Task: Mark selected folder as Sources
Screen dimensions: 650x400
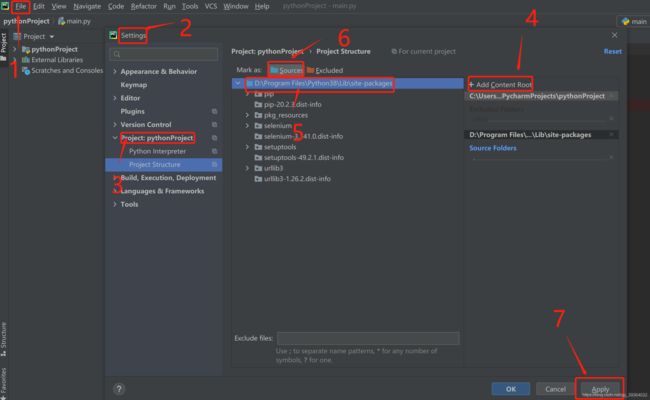Action: point(286,70)
